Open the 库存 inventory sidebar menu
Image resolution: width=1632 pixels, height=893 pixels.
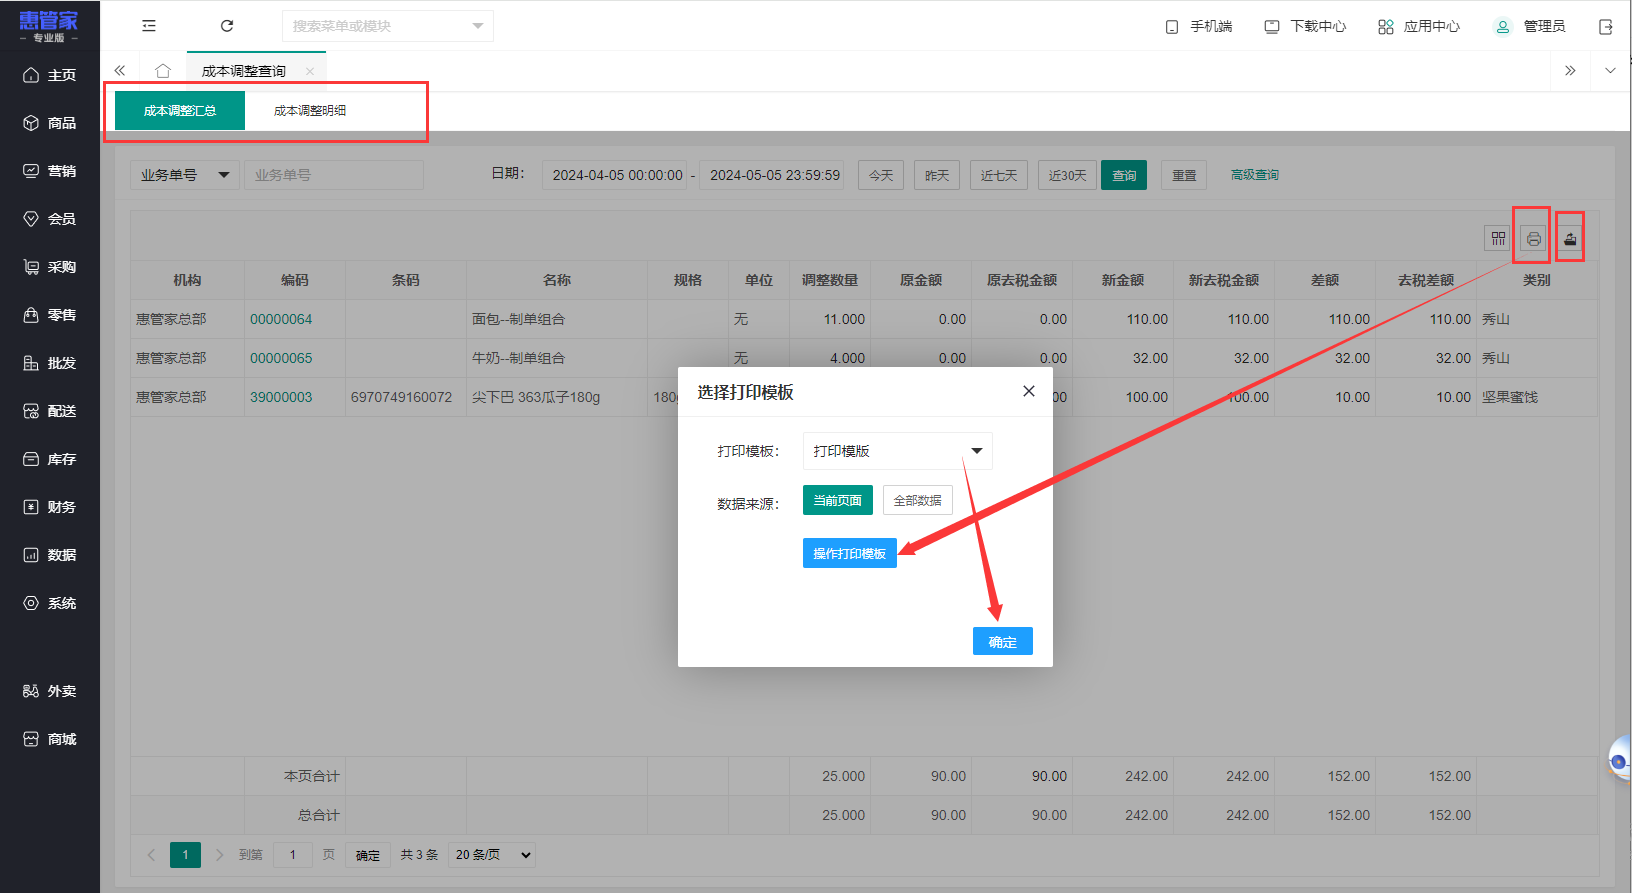point(50,459)
